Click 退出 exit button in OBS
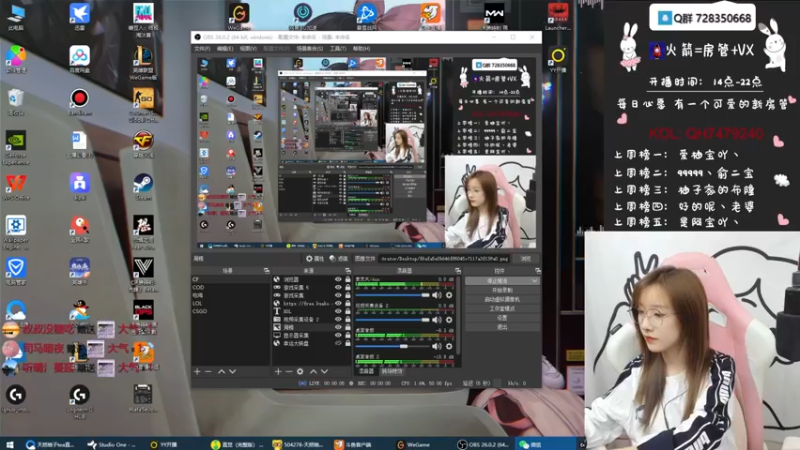Screen dimensions: 800x450 click(502, 327)
